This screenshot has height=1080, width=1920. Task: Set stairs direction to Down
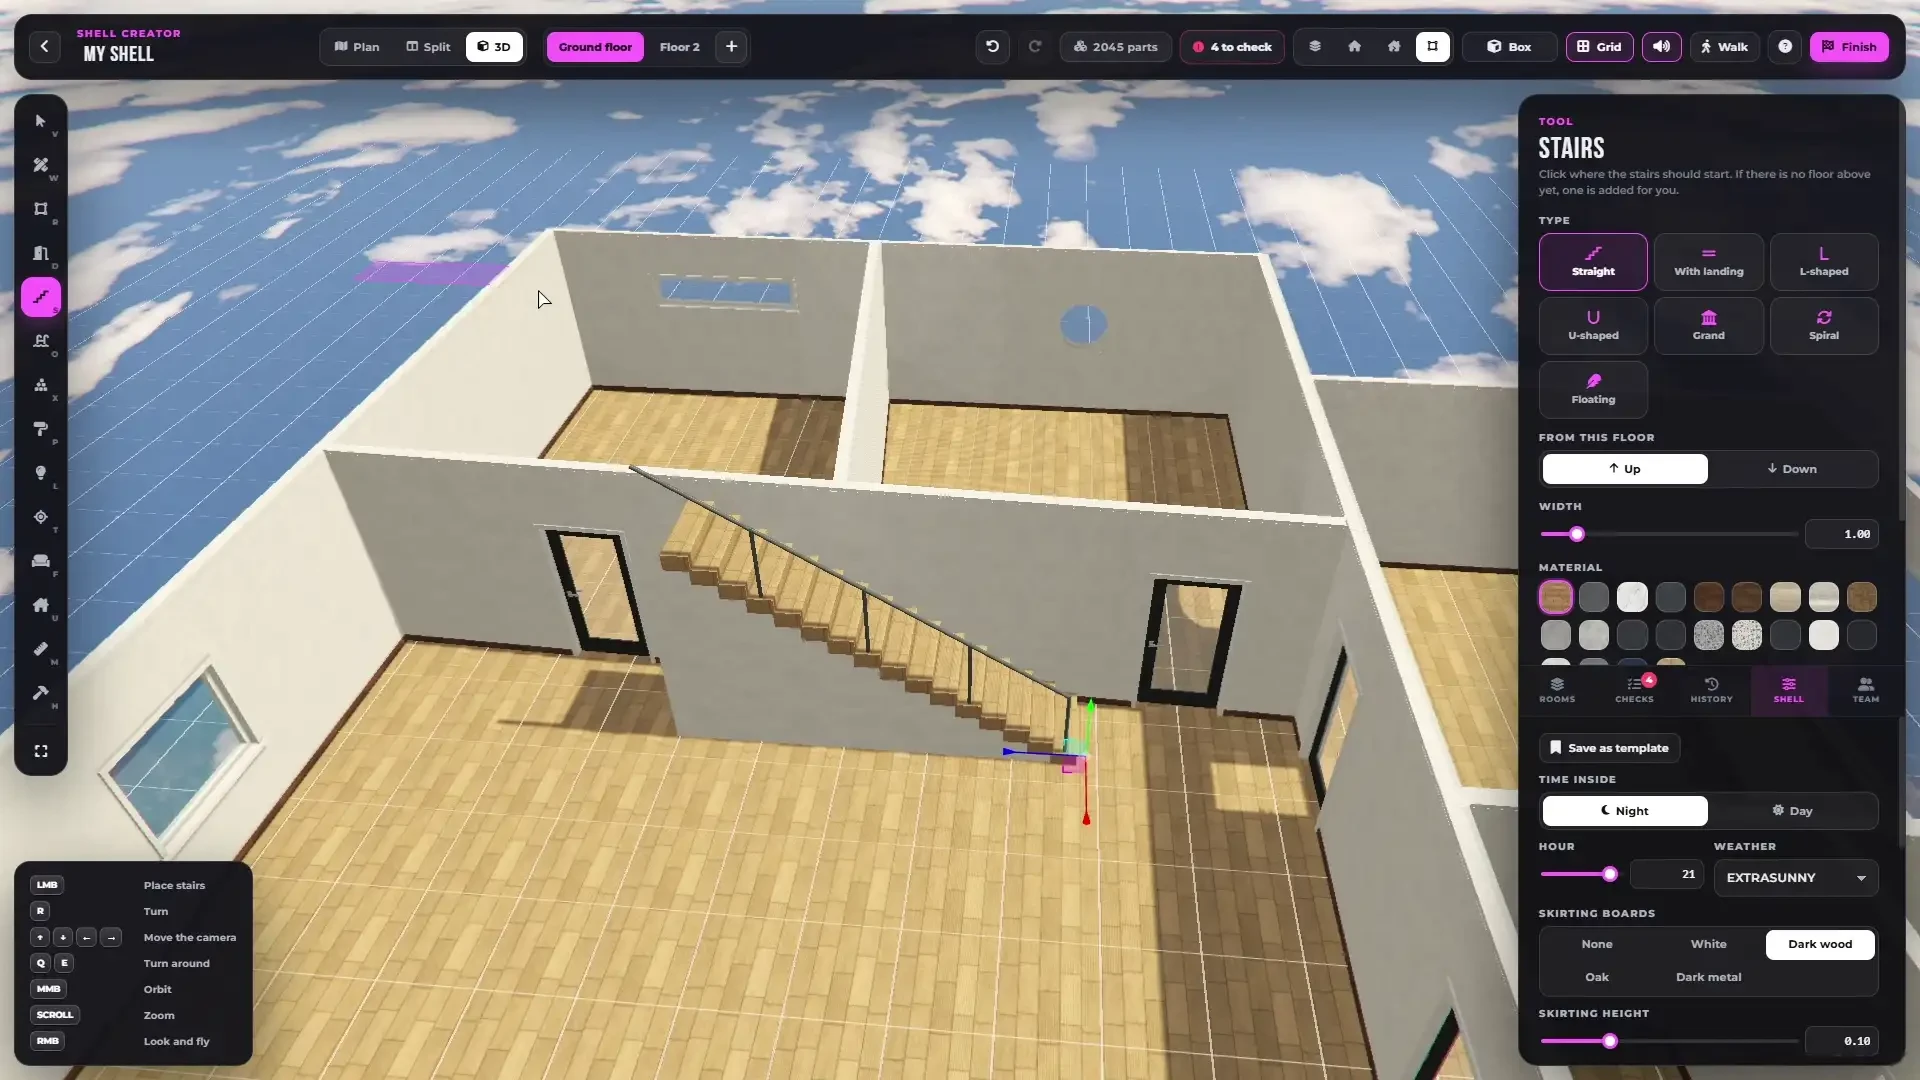tap(1791, 469)
